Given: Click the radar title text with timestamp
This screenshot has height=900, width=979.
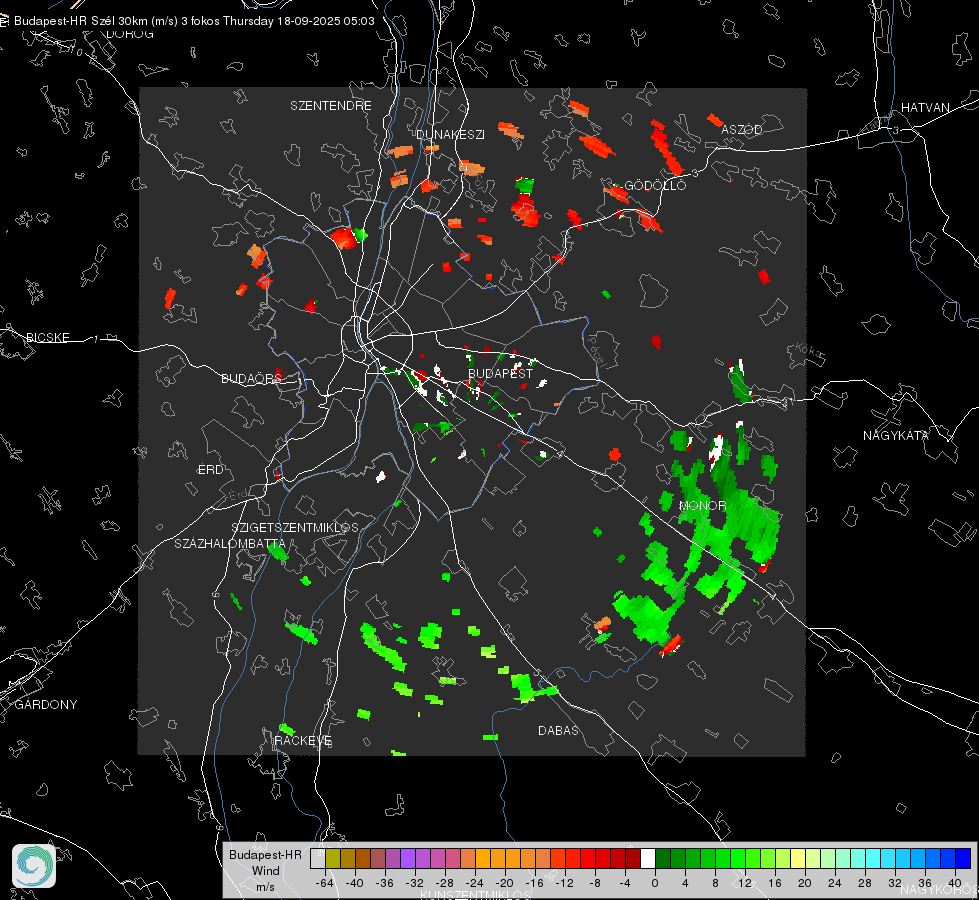Looking at the screenshot, I should 195,20.
